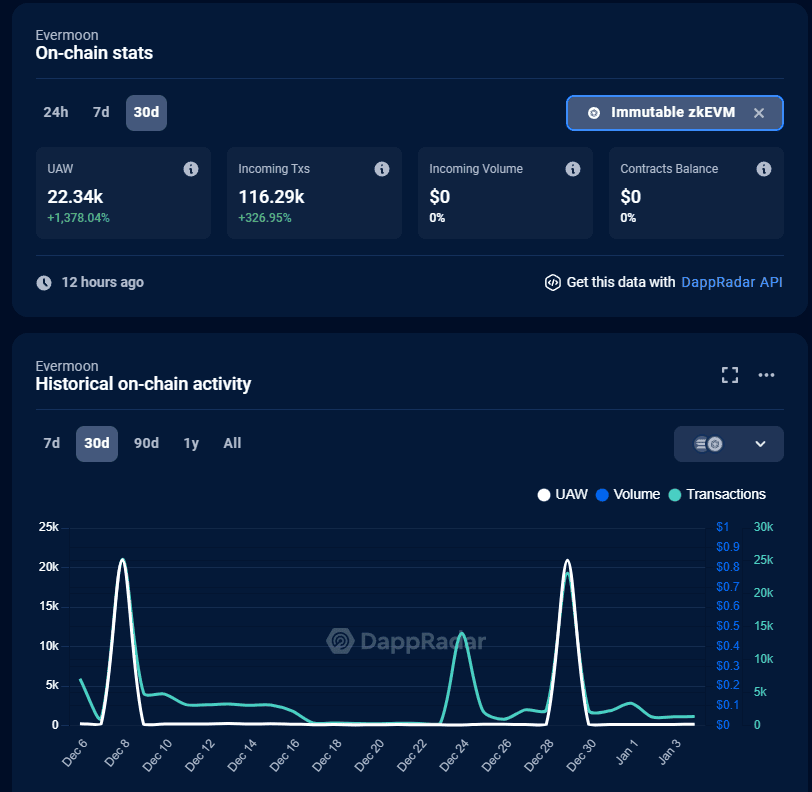Switch the historical chart to All
This screenshot has width=812, height=792.
(x=233, y=443)
